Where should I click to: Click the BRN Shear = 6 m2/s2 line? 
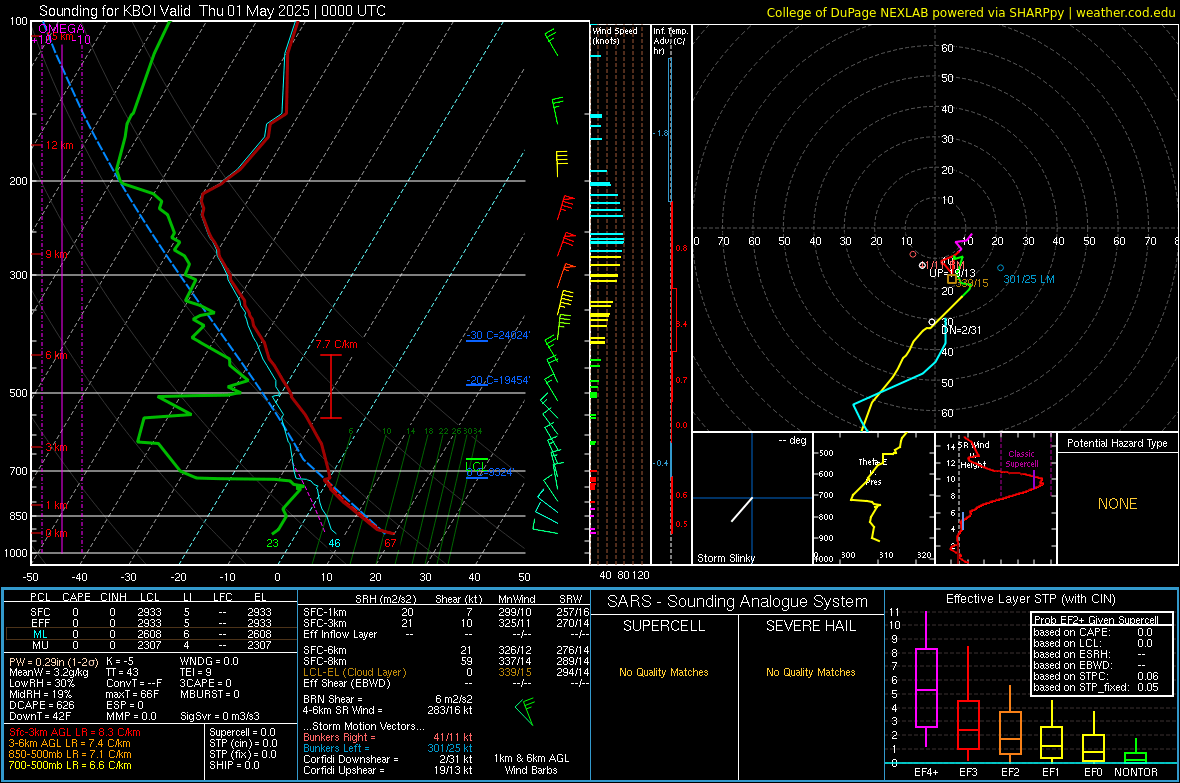[x=388, y=699]
